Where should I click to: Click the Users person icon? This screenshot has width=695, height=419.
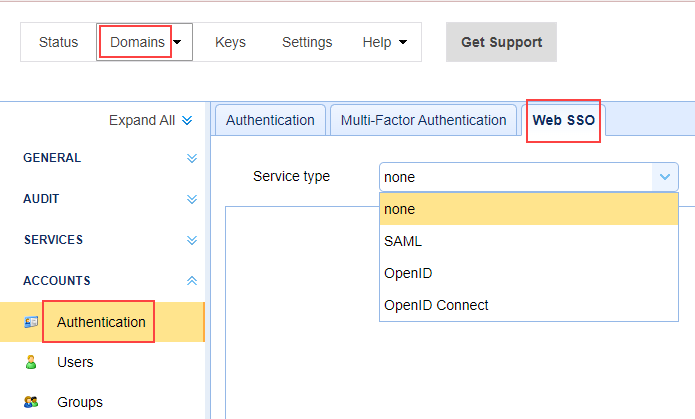point(31,362)
